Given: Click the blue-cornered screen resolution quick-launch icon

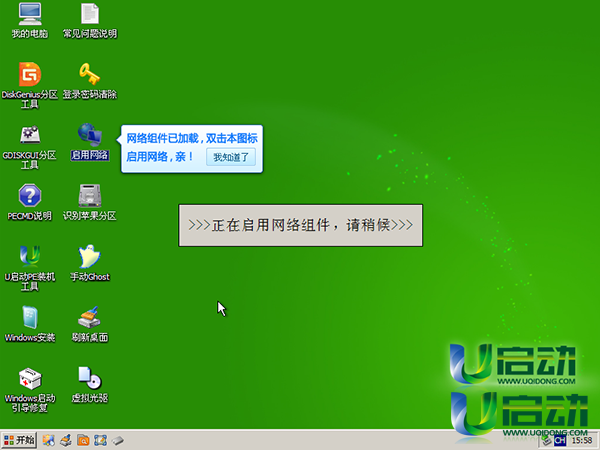Looking at the screenshot, I should pyautogui.click(x=100, y=440).
